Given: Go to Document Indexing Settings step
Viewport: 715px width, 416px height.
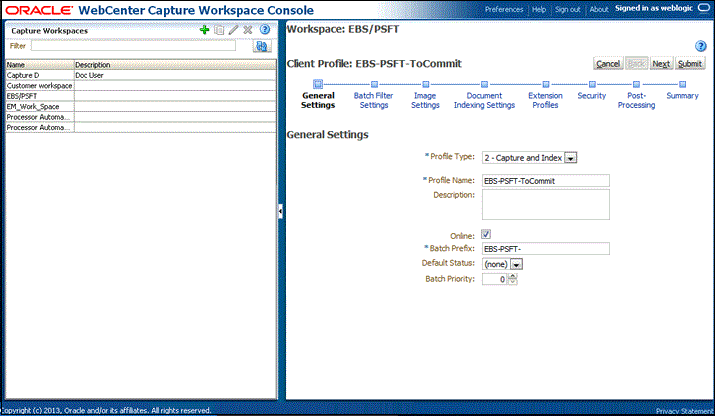Looking at the screenshot, I should point(484,100).
